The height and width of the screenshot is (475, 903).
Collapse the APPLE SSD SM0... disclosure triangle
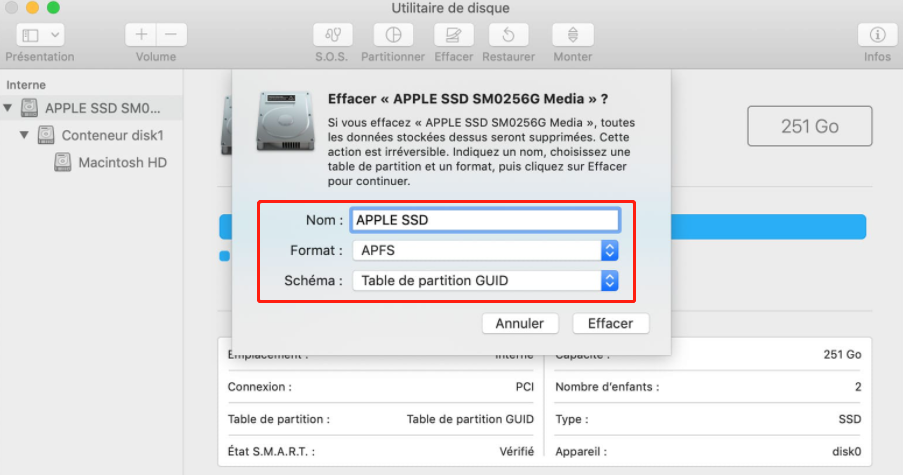click(8, 108)
